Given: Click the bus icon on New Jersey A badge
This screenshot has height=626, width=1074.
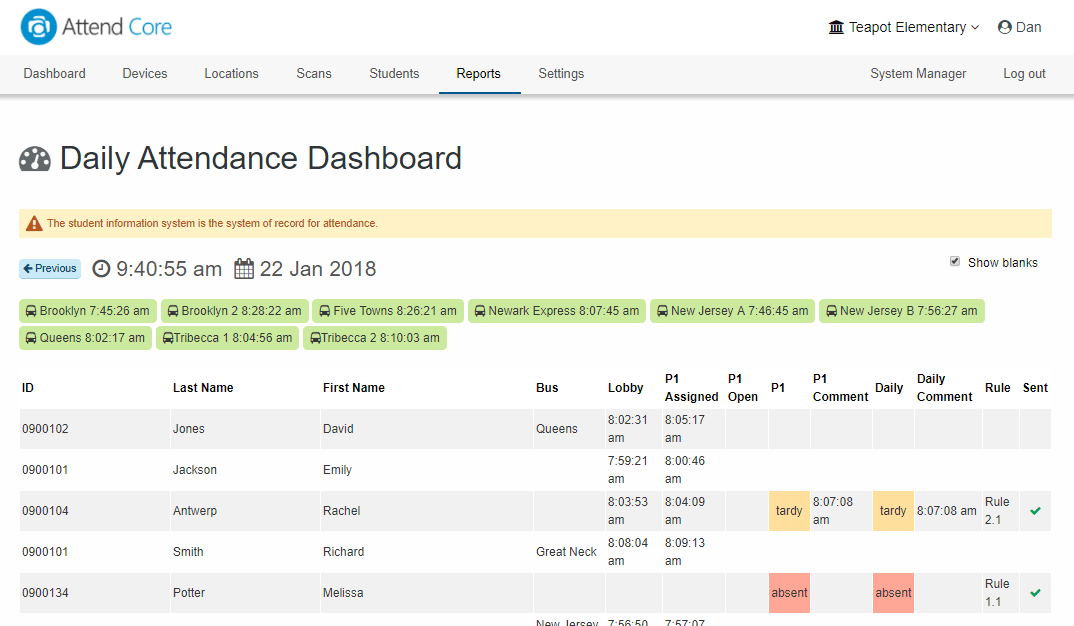Looking at the screenshot, I should pyautogui.click(x=662, y=311).
